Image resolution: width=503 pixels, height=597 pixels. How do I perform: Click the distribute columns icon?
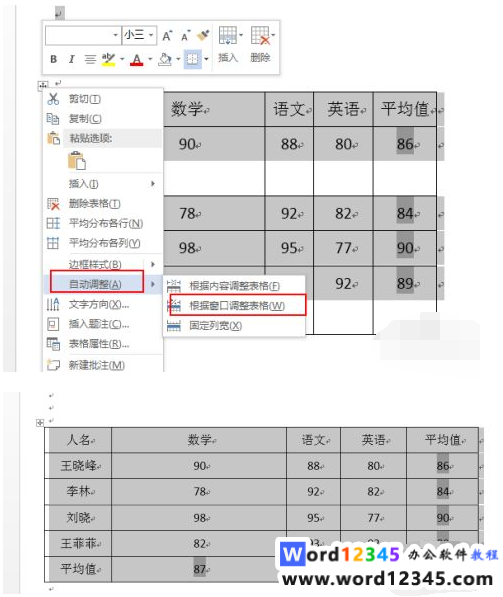click(53, 243)
